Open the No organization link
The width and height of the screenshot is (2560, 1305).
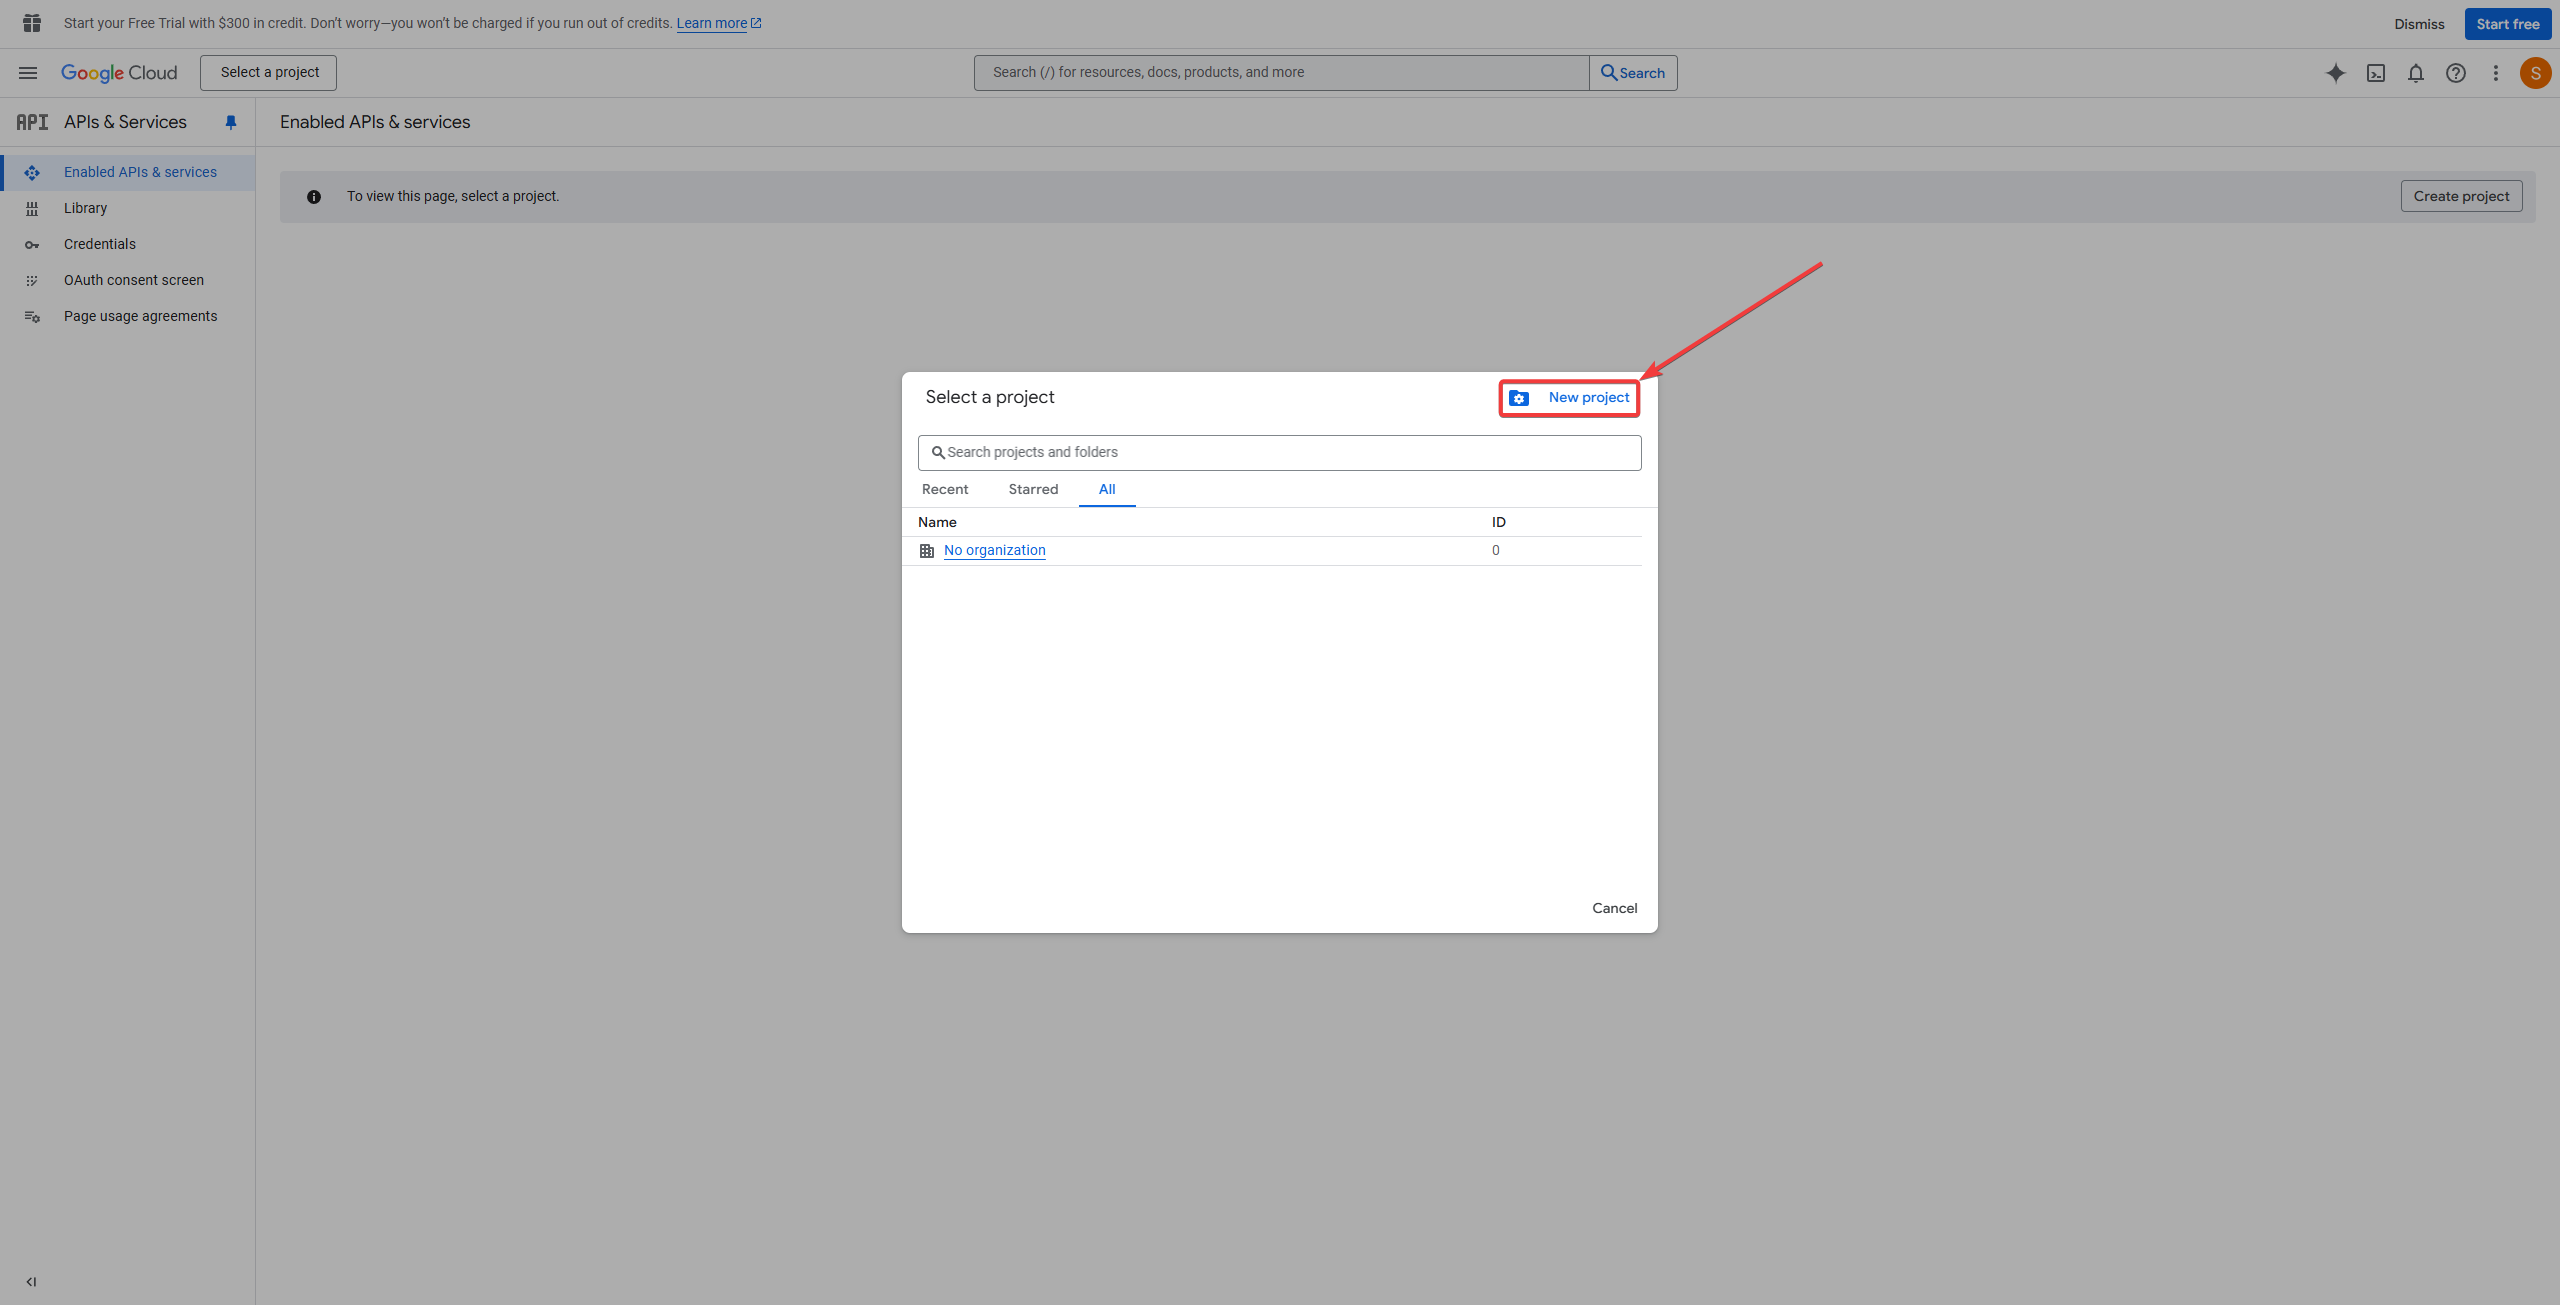click(995, 551)
